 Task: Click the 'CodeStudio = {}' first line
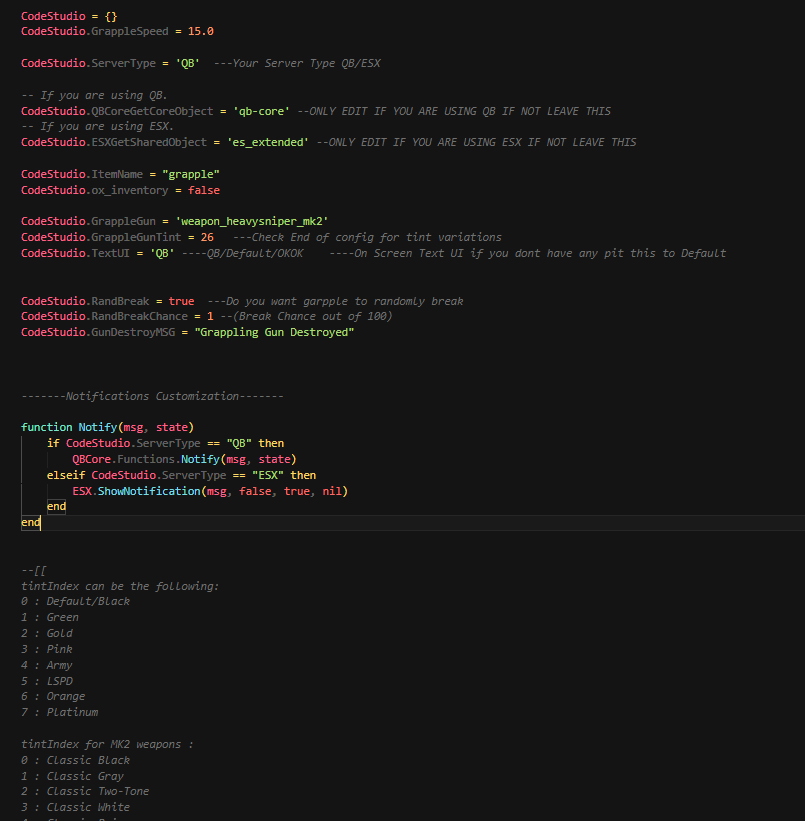coord(69,16)
